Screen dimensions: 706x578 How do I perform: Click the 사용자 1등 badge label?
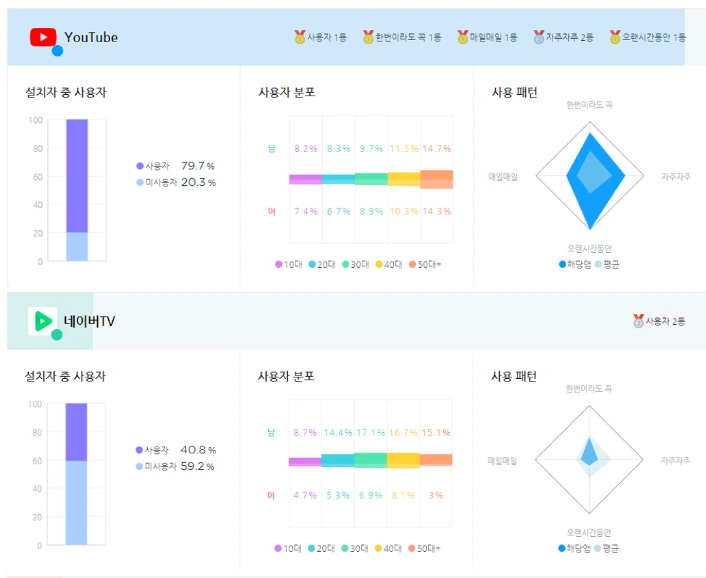327,37
